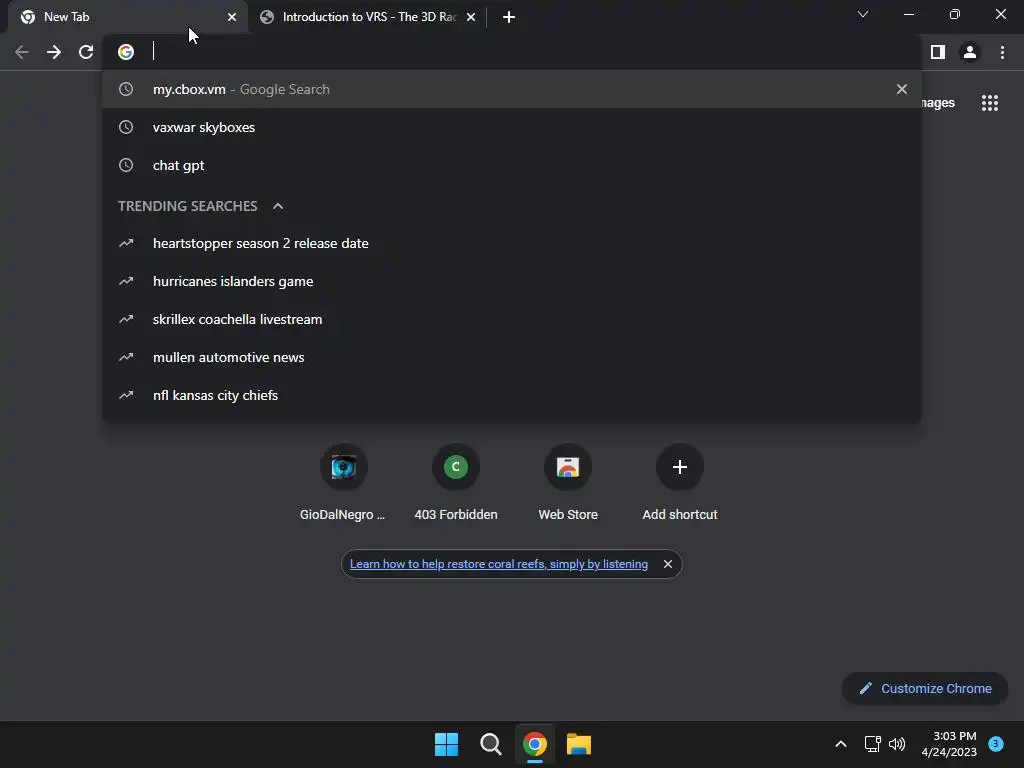Select nfl kansas city chiefs search
The height and width of the screenshot is (768, 1024).
[x=512, y=395]
